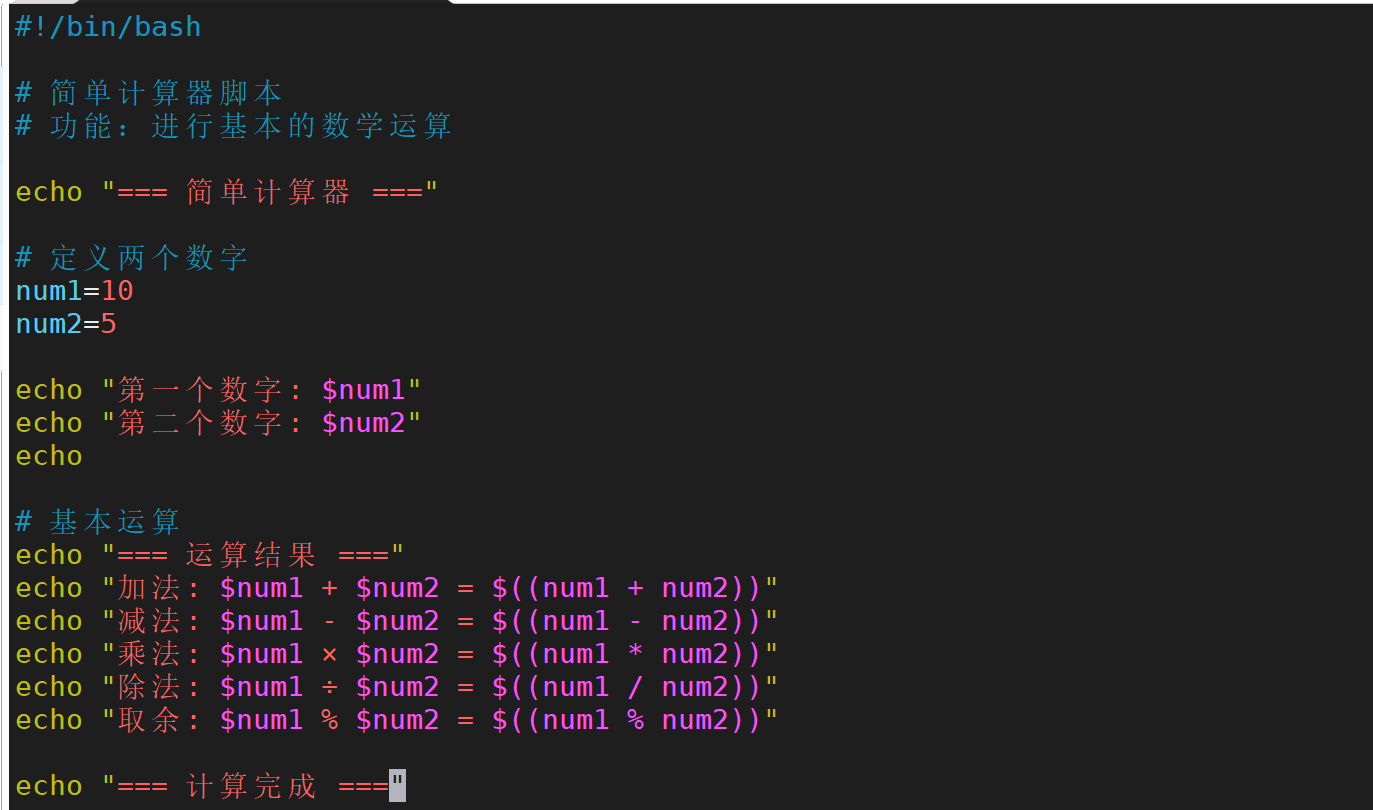Click the highlighted cursor block at file end

[x=398, y=786]
